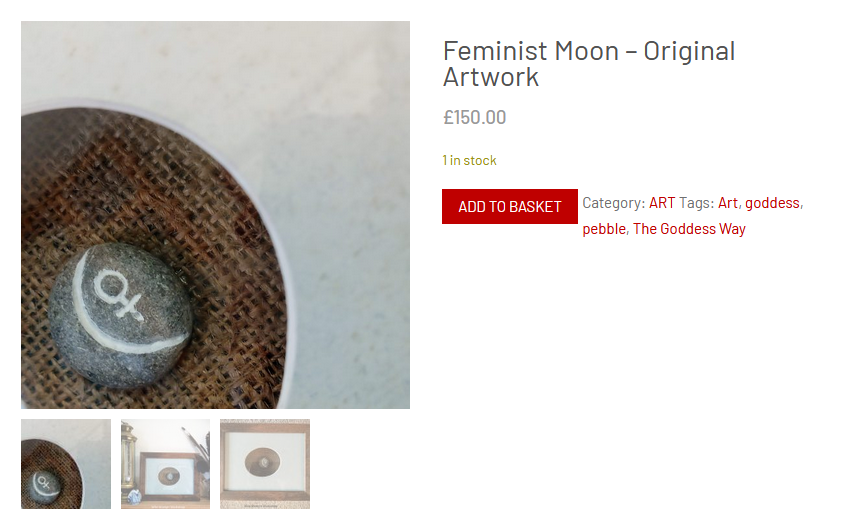Open the goddess tag link
861x522 pixels.
pos(772,203)
